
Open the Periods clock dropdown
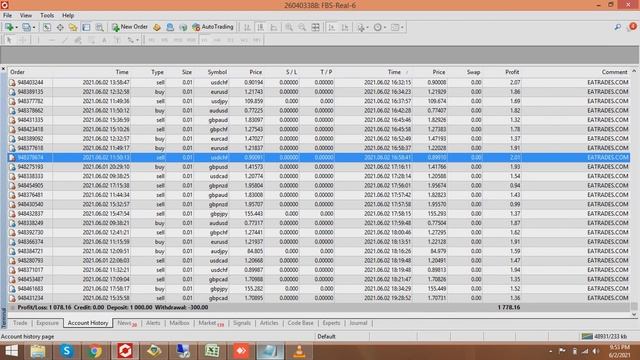pyautogui.click(x=380, y=27)
